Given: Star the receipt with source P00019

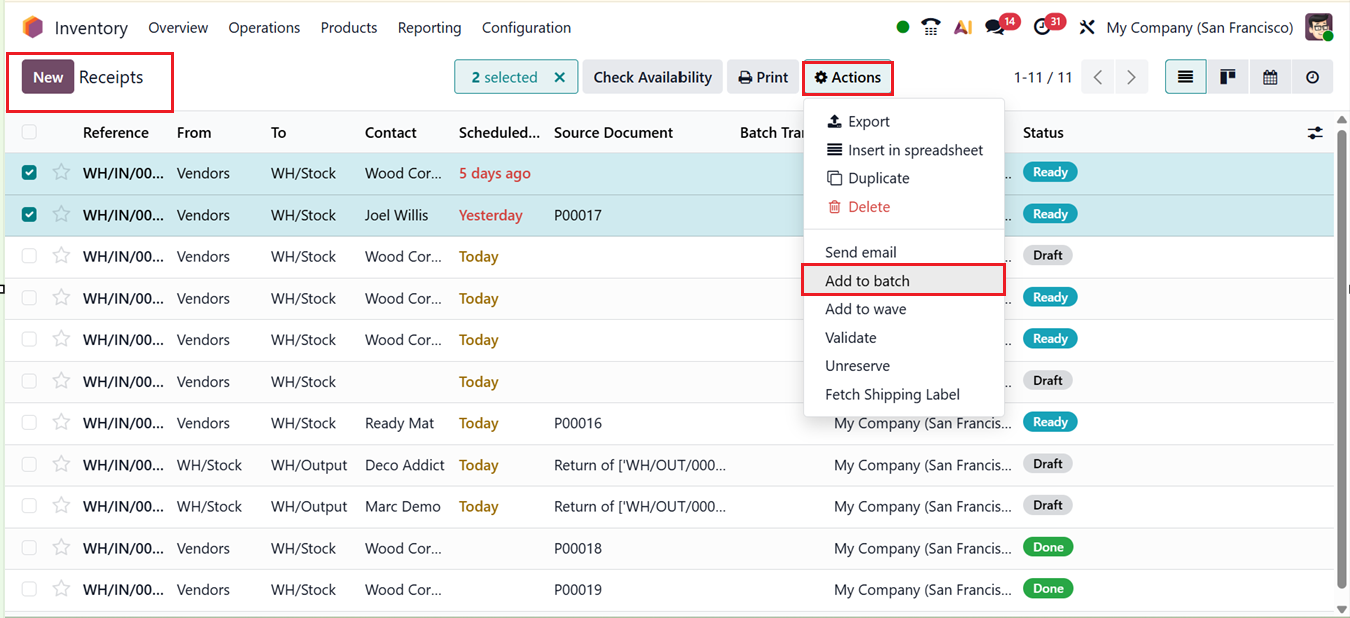Looking at the screenshot, I should [61, 589].
